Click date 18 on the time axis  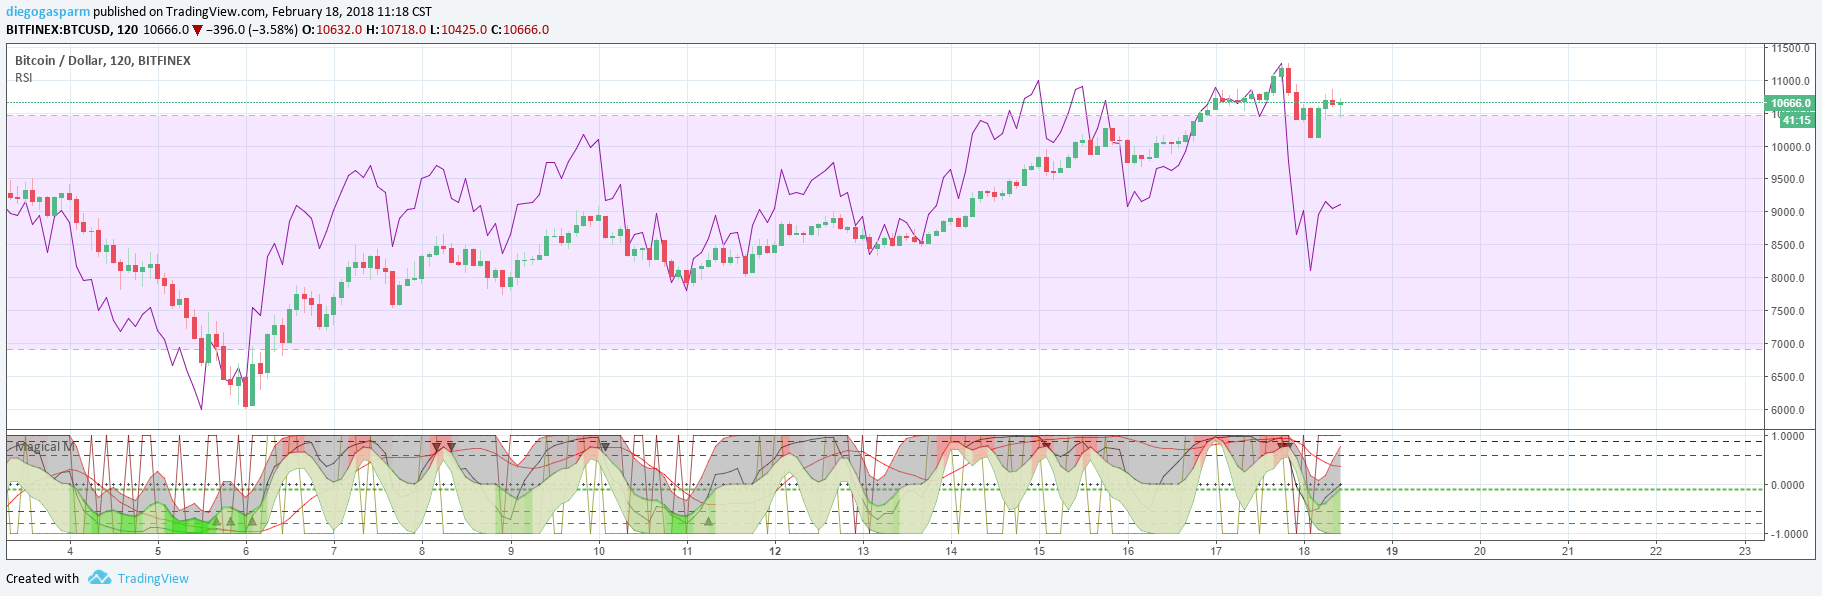pos(1304,550)
